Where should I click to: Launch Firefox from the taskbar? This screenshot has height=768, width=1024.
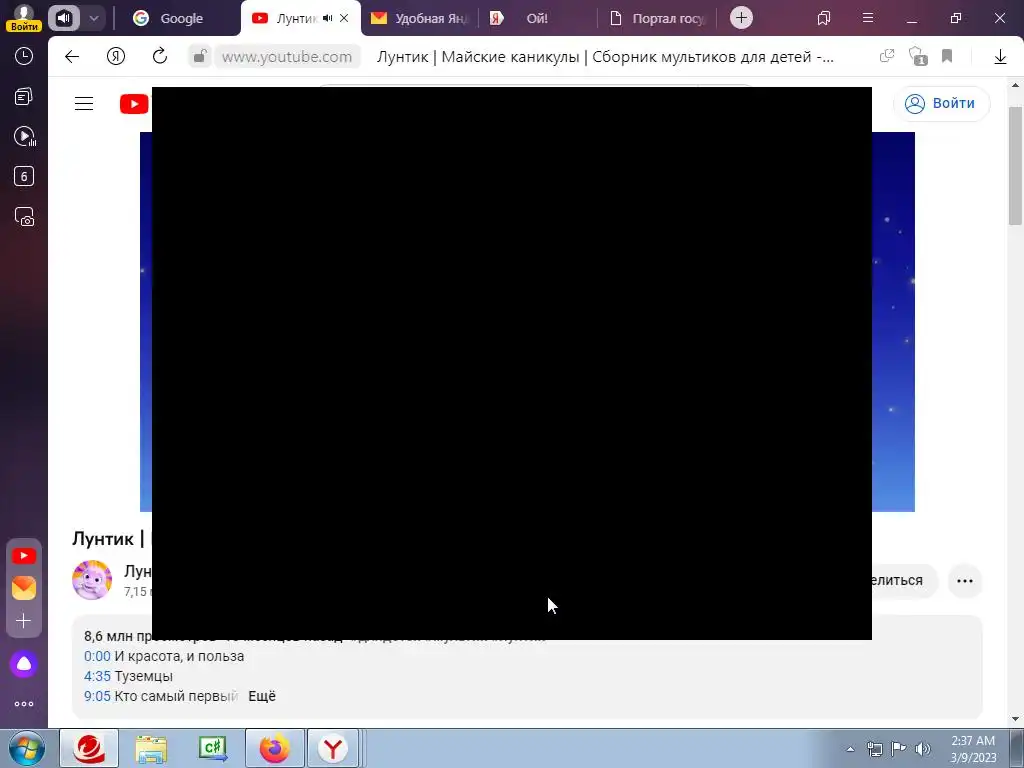coord(274,748)
